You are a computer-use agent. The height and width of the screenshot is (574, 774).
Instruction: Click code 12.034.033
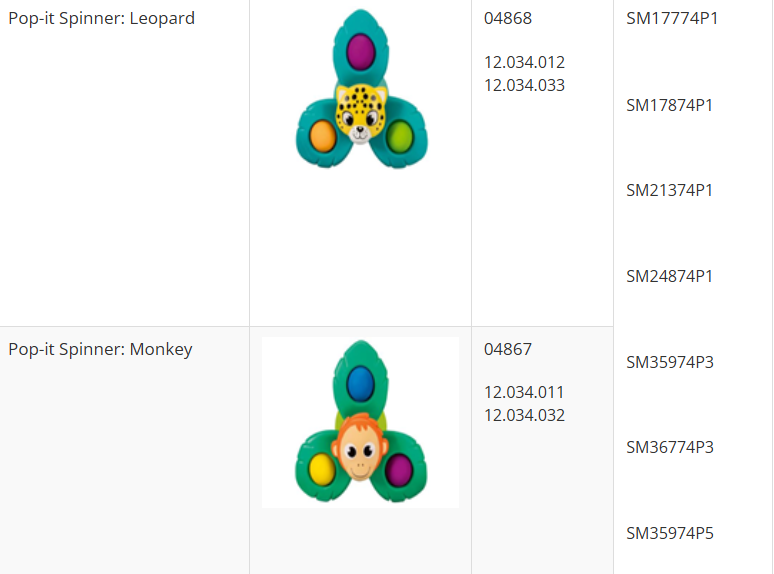[524, 86]
